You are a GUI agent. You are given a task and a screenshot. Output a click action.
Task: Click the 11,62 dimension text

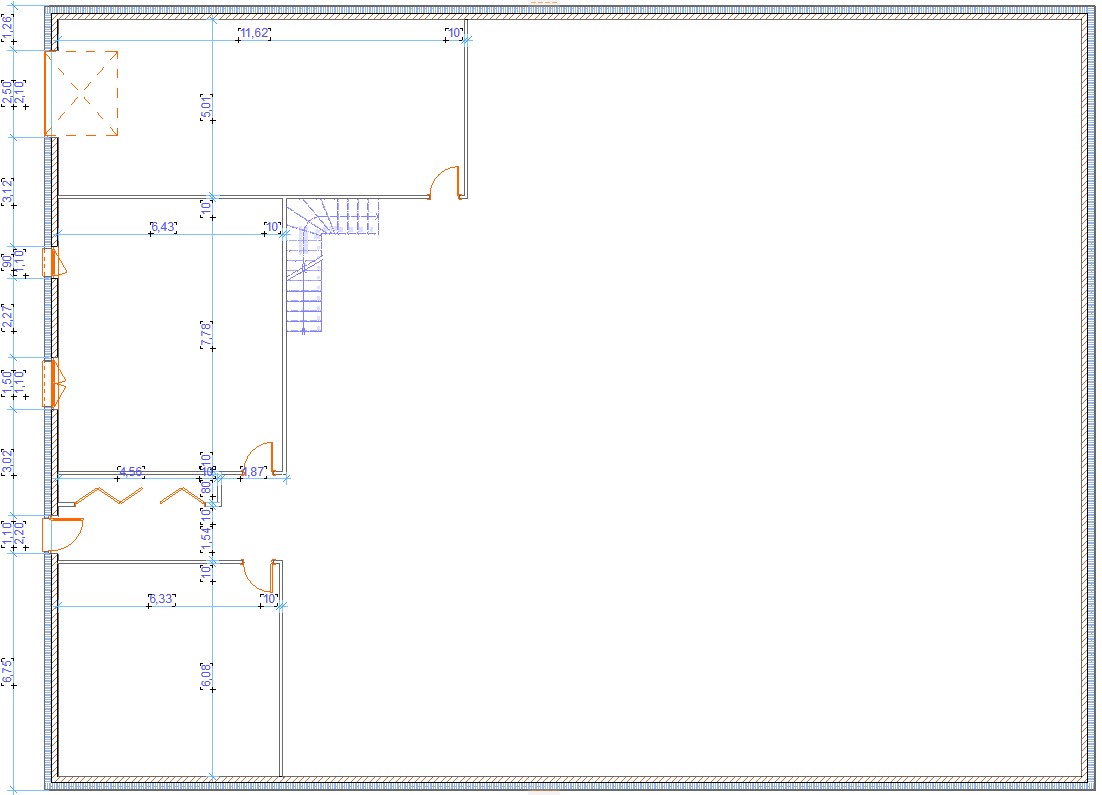click(x=254, y=33)
